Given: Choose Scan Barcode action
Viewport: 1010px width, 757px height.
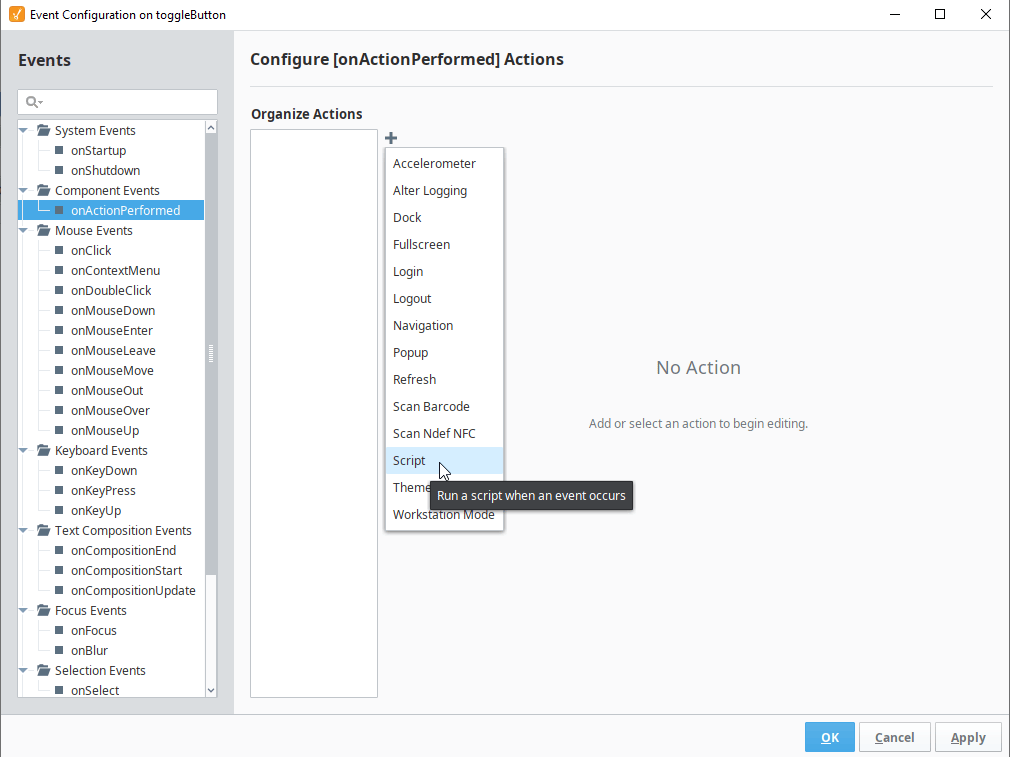Looking at the screenshot, I should (444, 407).
